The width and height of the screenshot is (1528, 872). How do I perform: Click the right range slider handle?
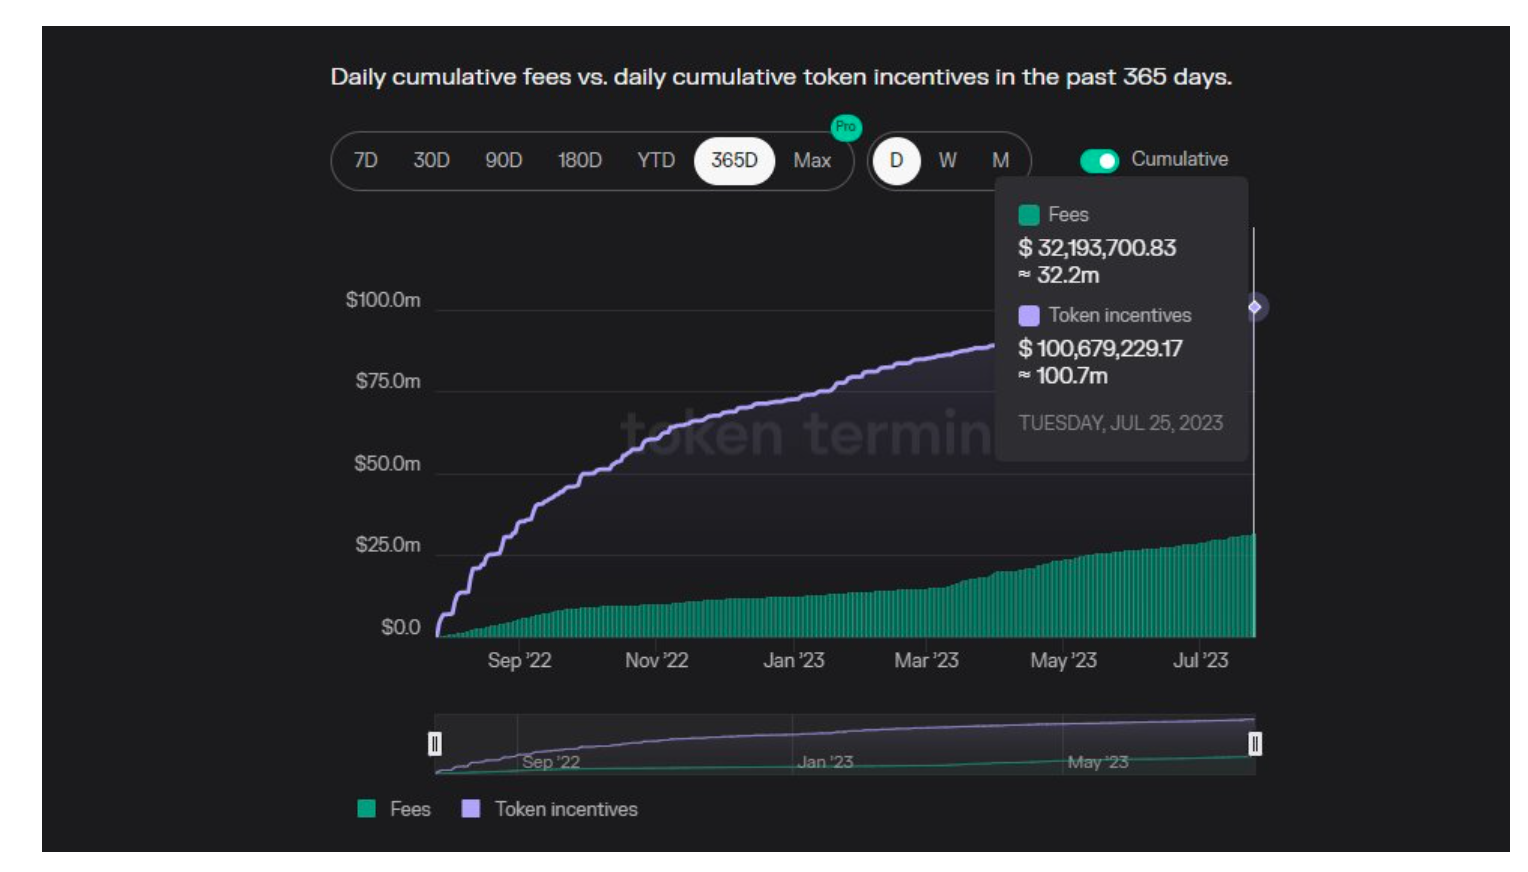click(1255, 744)
